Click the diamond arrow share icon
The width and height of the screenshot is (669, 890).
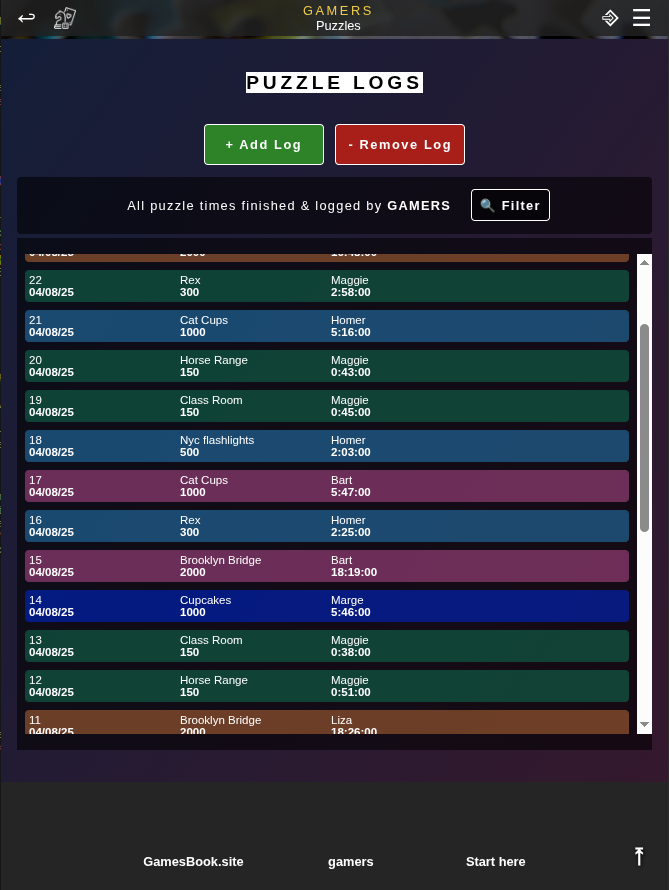(x=610, y=18)
